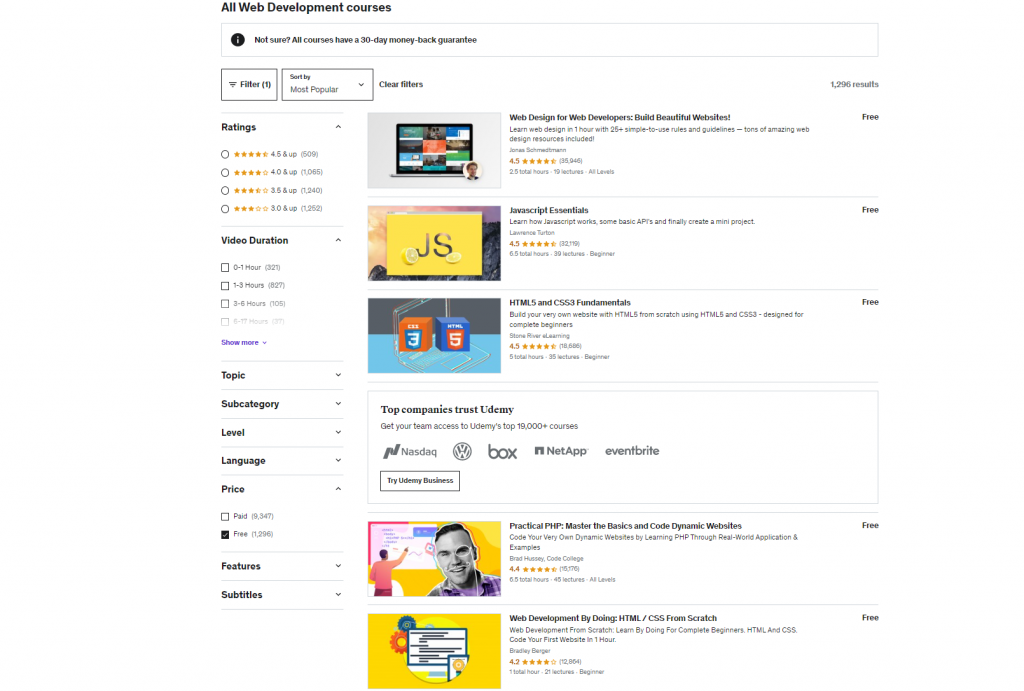
Task: Expand the Language filter section
Action: coord(281,461)
